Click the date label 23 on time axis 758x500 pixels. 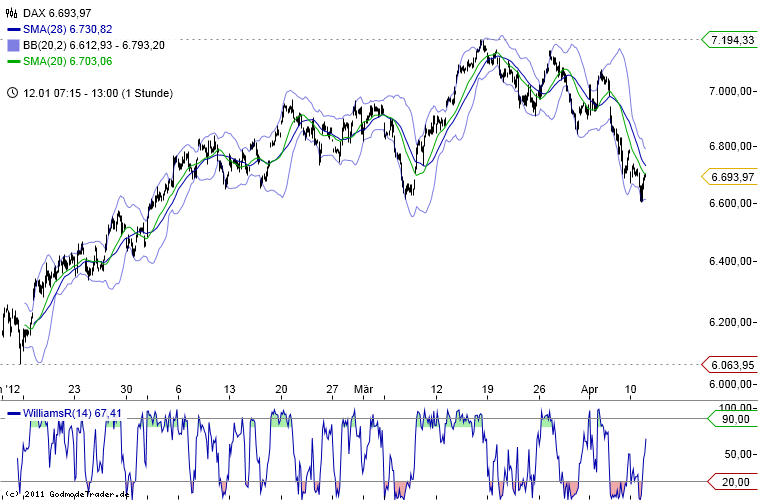click(x=74, y=389)
